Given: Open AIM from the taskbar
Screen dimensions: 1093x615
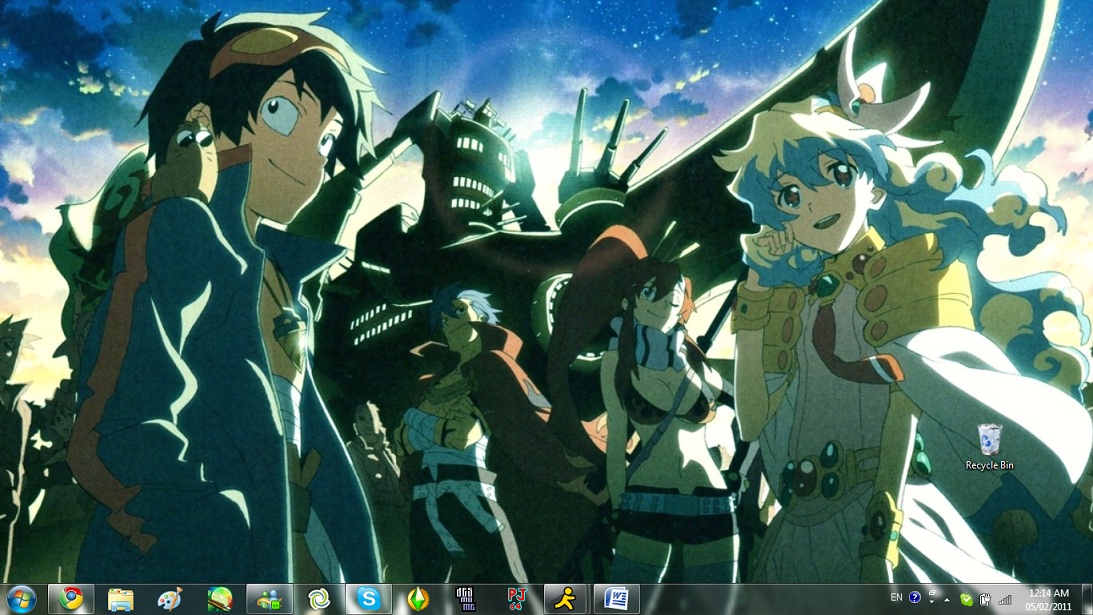Looking at the screenshot, I should [x=566, y=599].
